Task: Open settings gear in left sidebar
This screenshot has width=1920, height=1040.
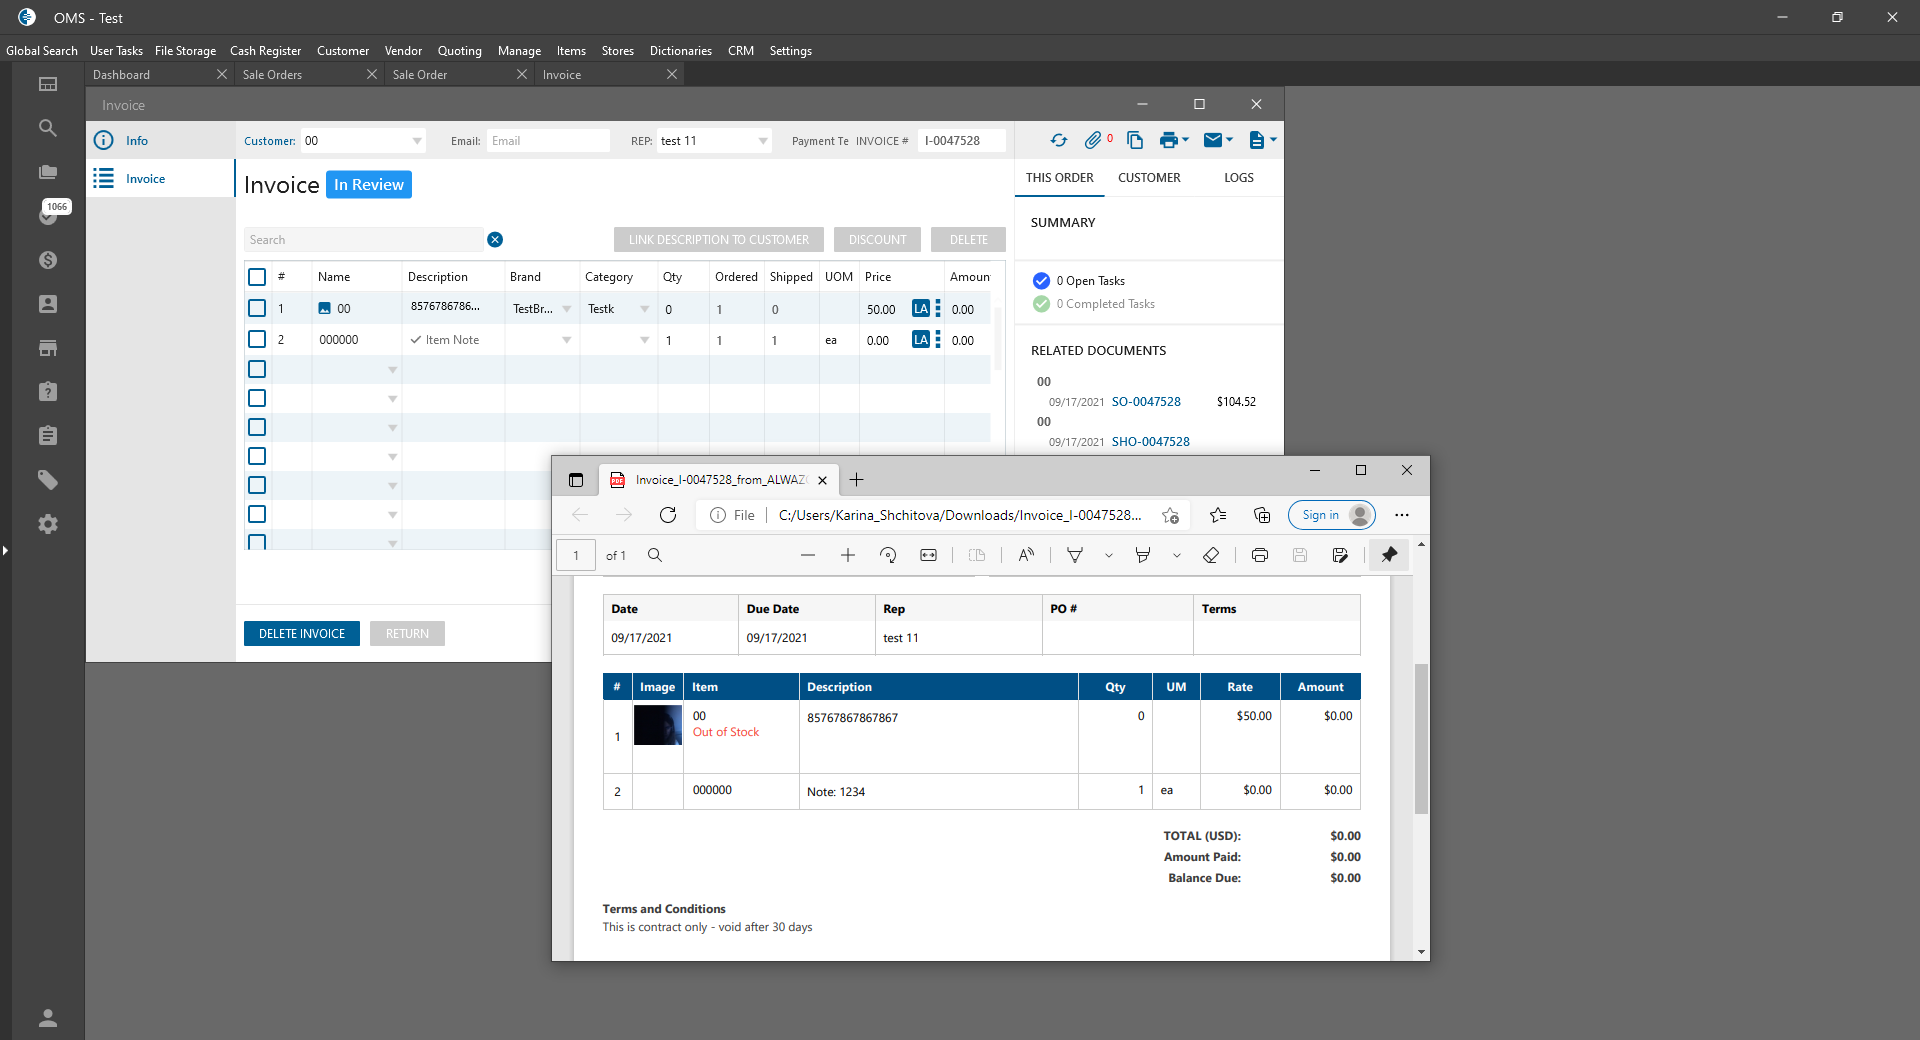Action: pos(47,524)
